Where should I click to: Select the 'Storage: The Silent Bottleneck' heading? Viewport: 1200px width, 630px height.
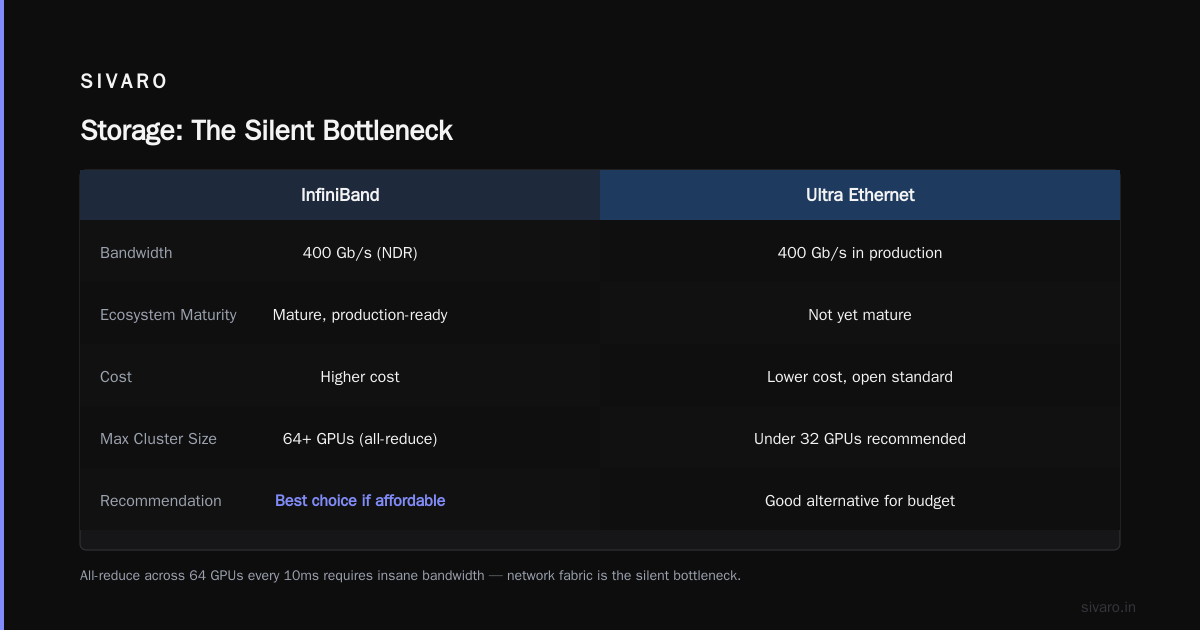click(x=267, y=130)
